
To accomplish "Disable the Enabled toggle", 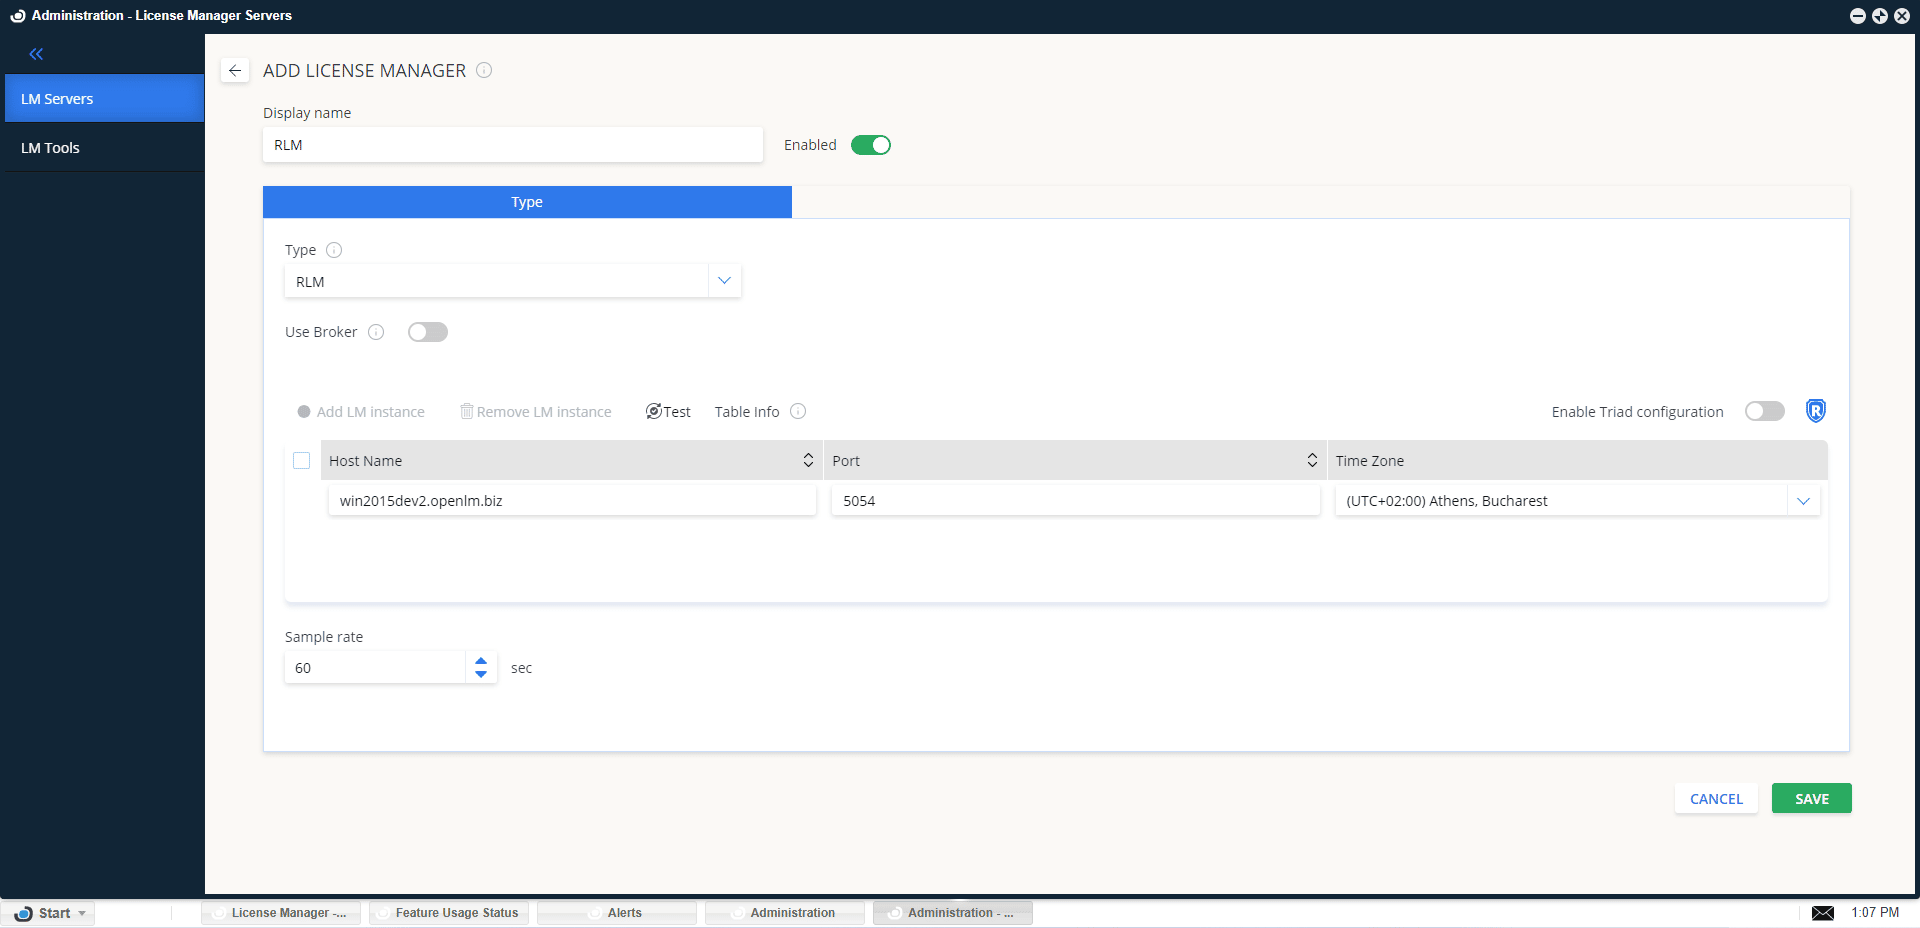I will 870,145.
